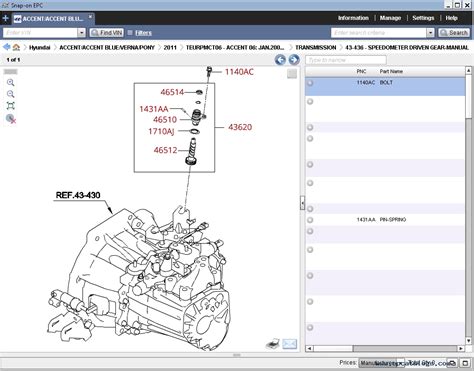
Task: Click the Search button
Action: [x=454, y=33]
